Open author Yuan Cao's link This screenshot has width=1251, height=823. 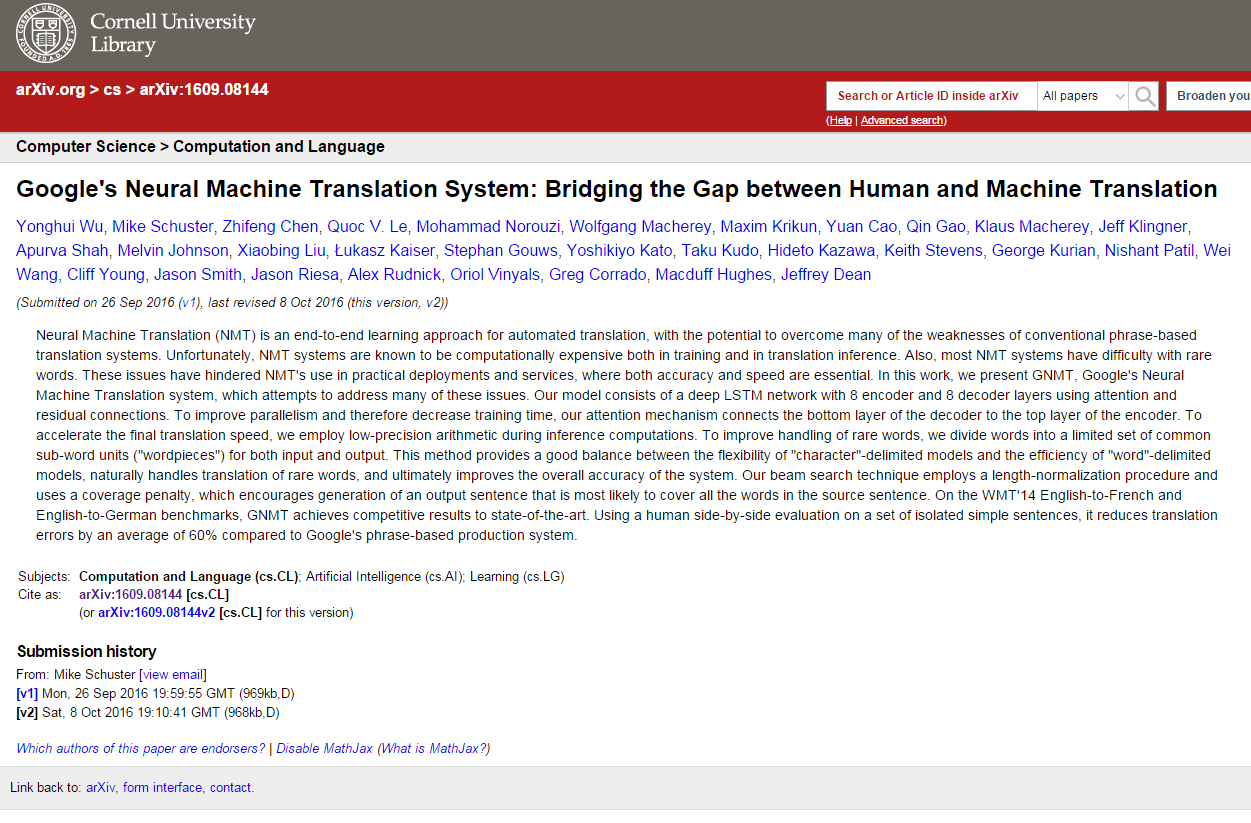pos(861,226)
